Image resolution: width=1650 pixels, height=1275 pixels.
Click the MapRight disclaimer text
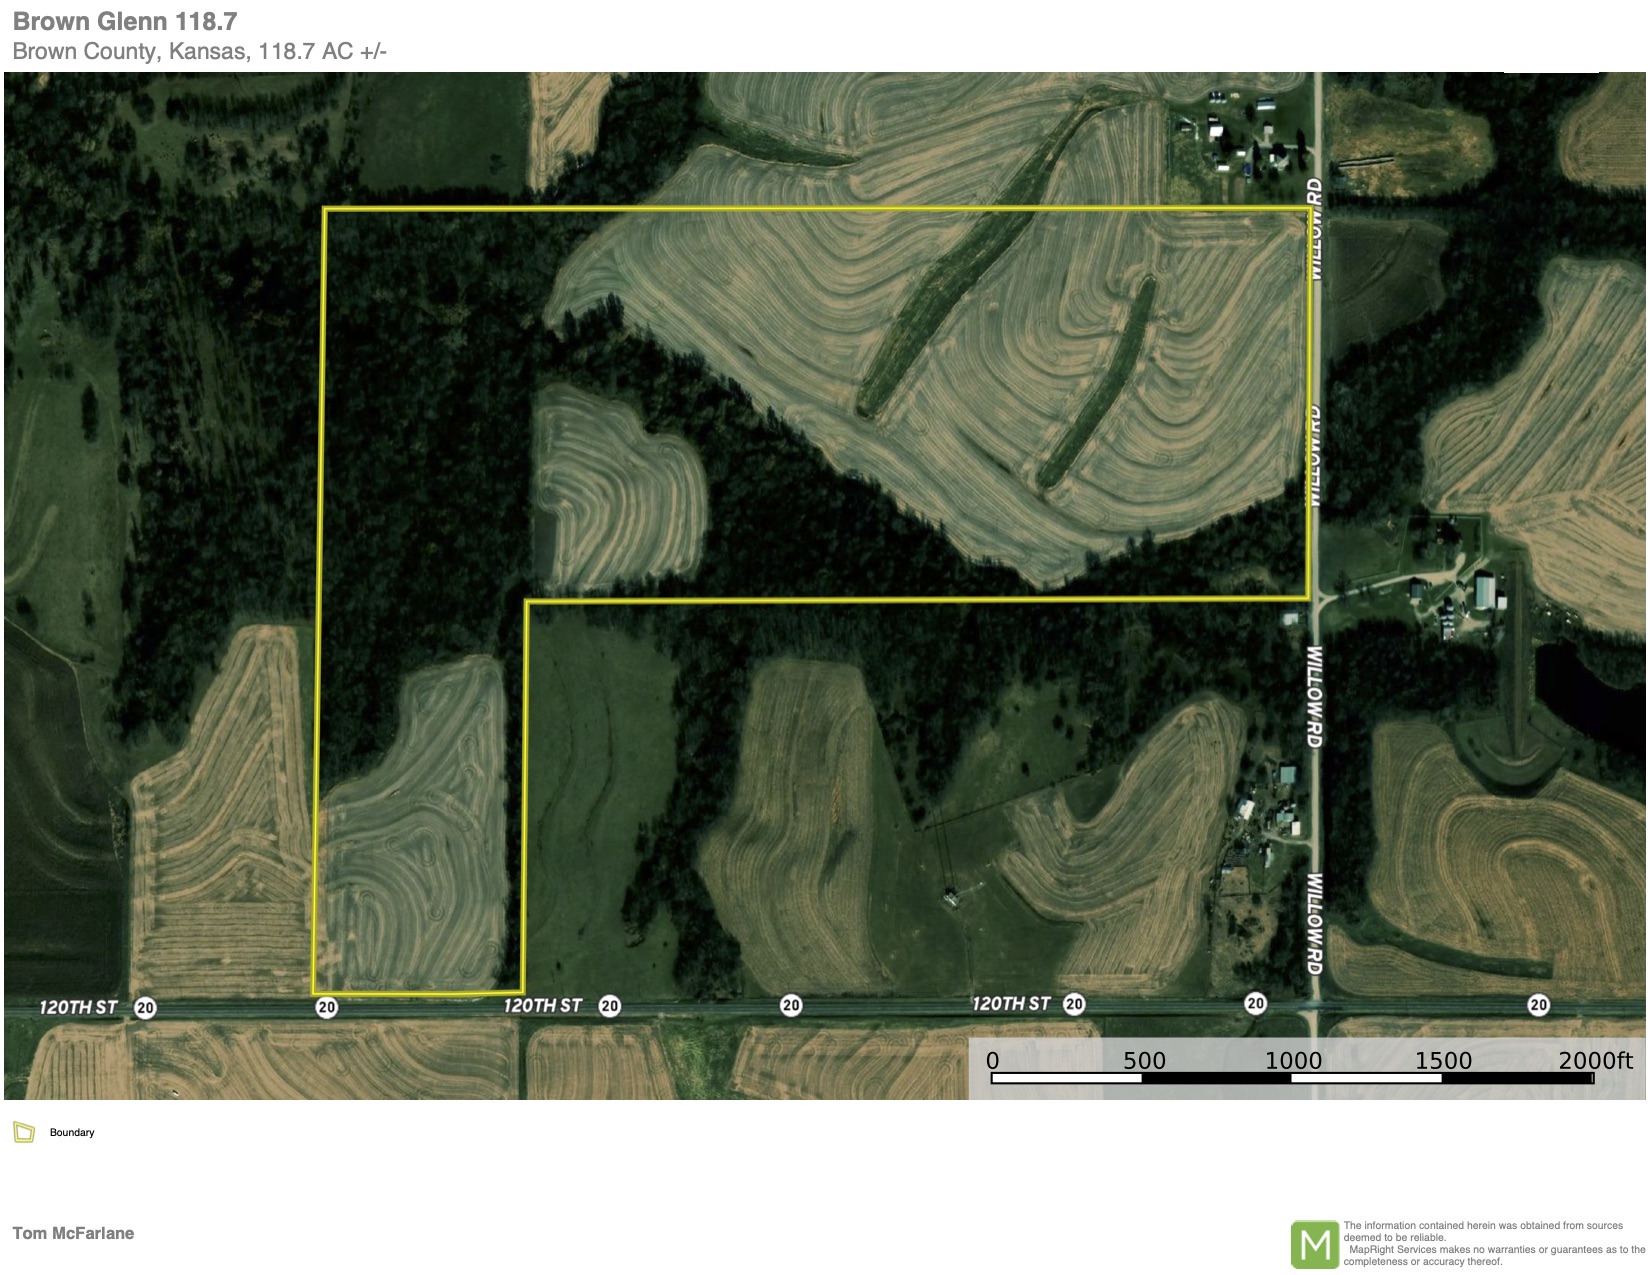[x=1493, y=1243]
